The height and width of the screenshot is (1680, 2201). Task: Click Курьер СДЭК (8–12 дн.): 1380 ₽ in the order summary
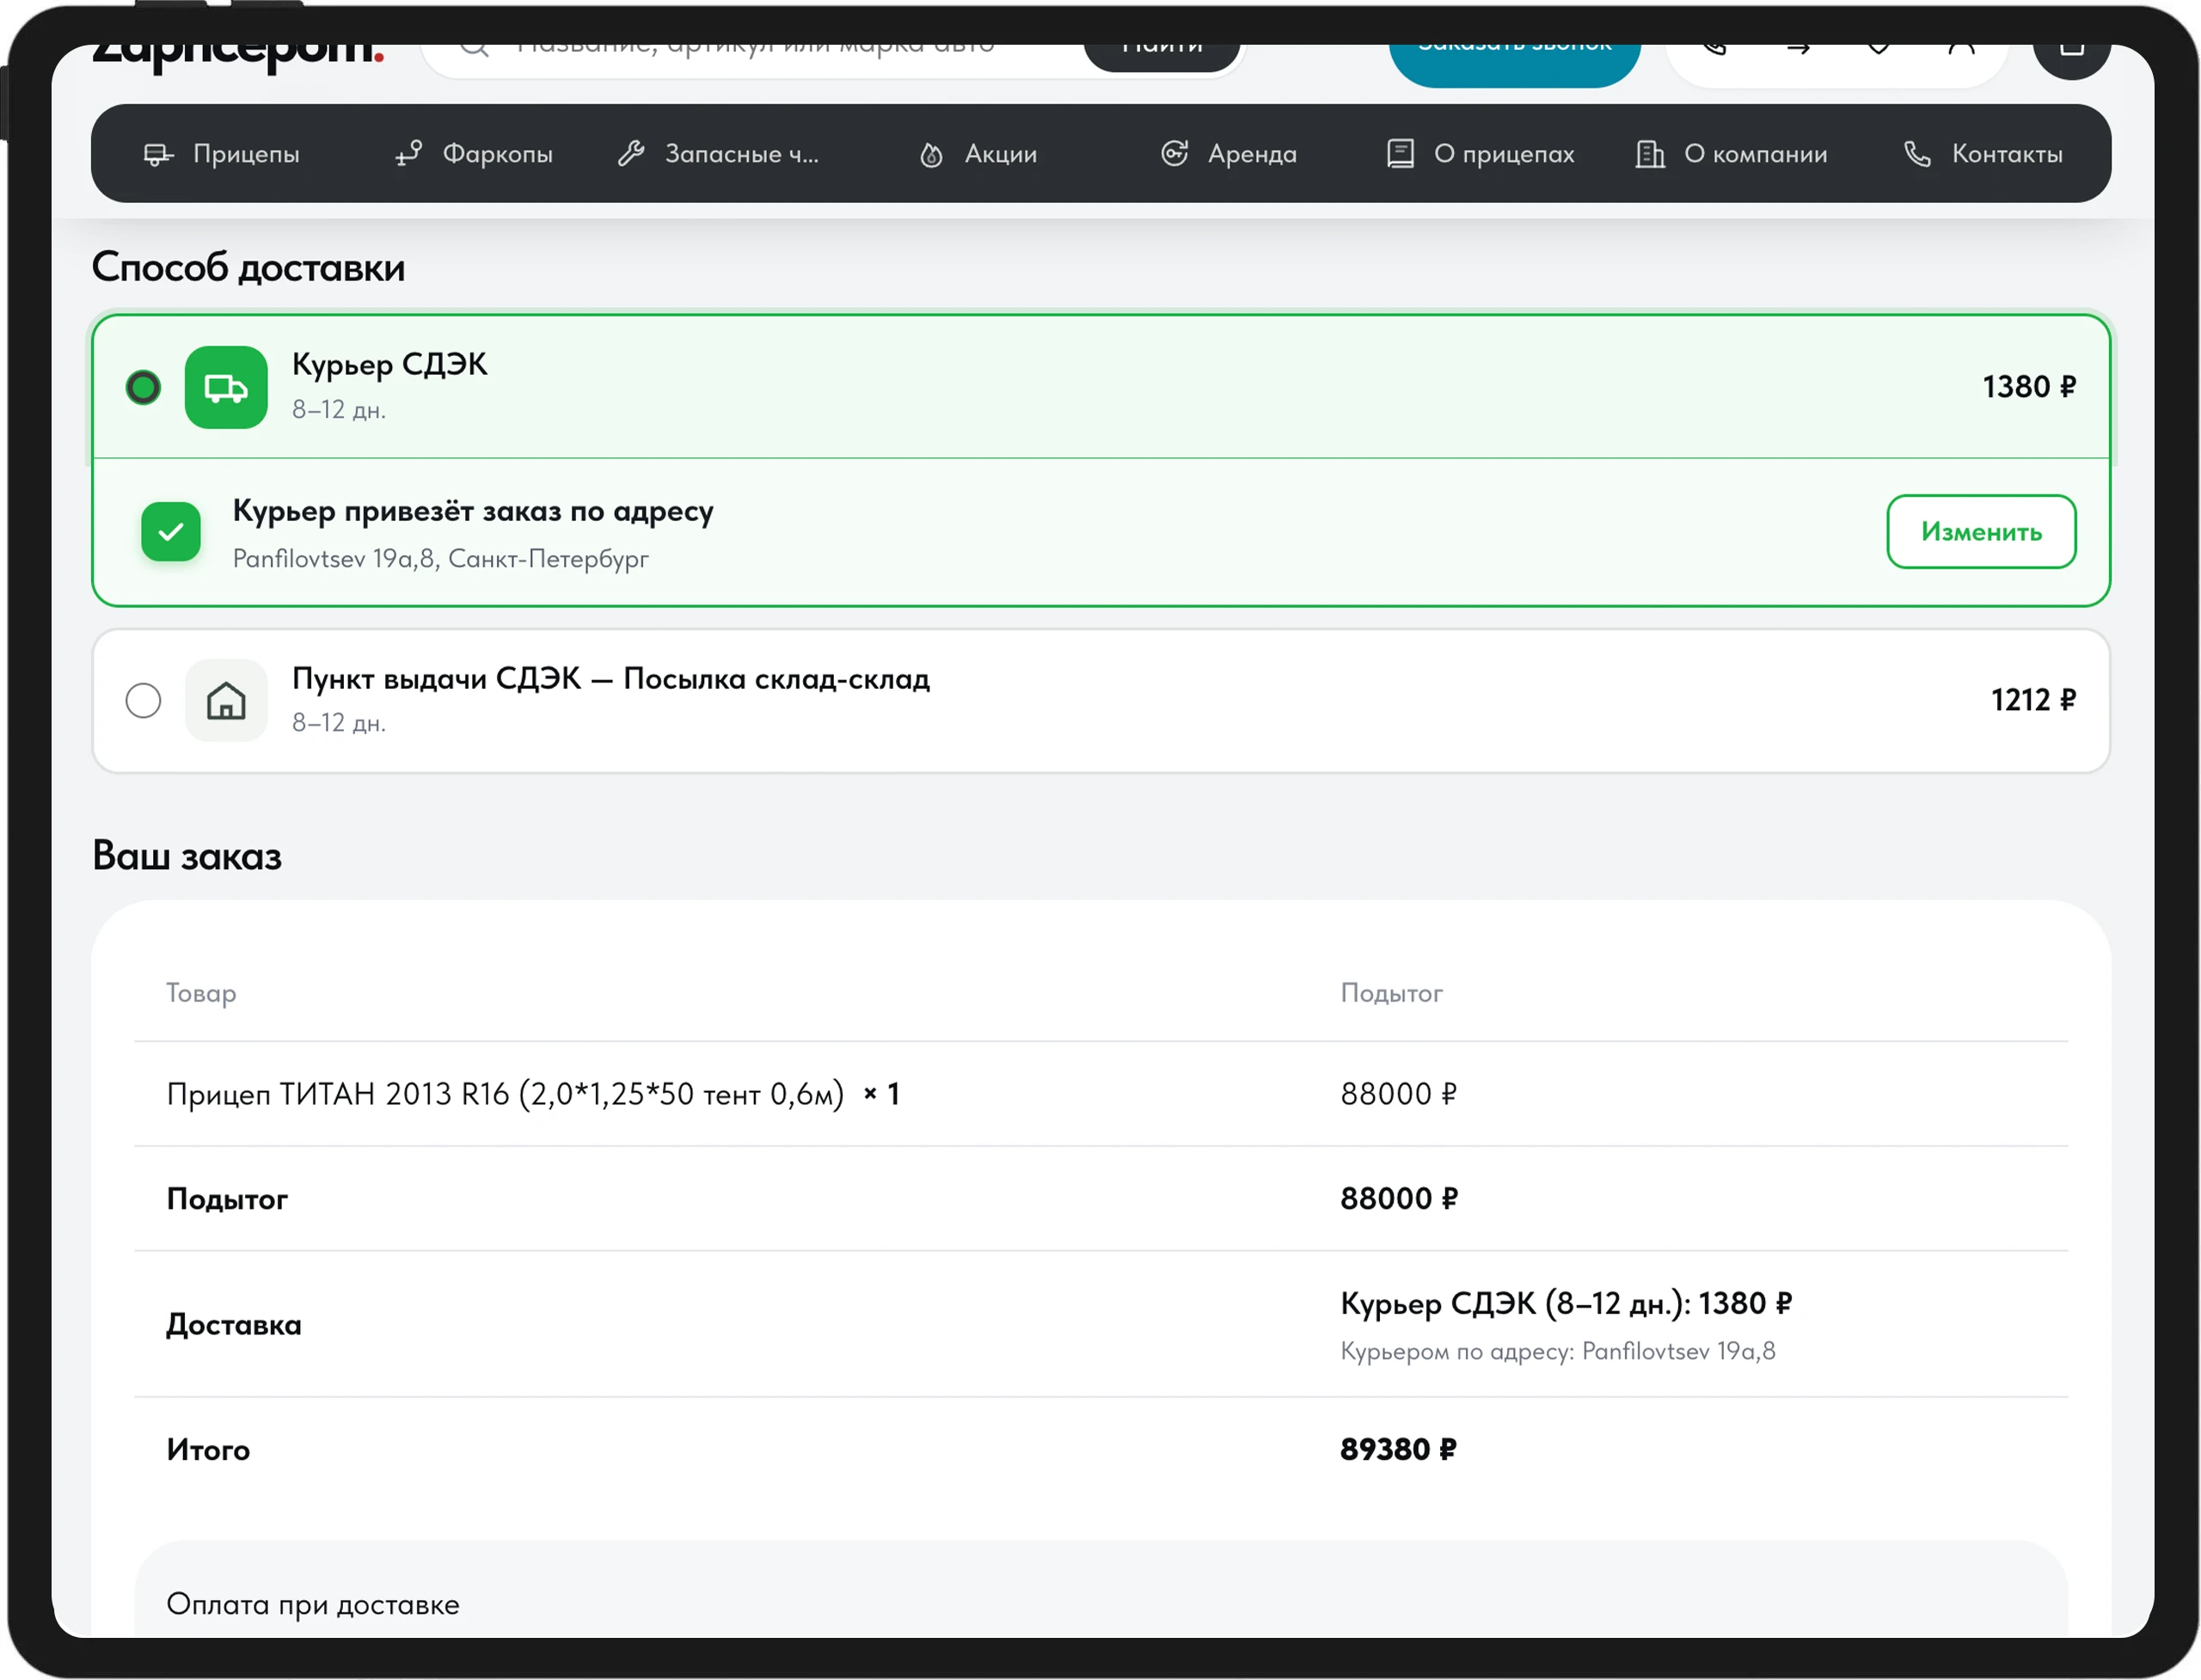pyautogui.click(x=1566, y=1304)
